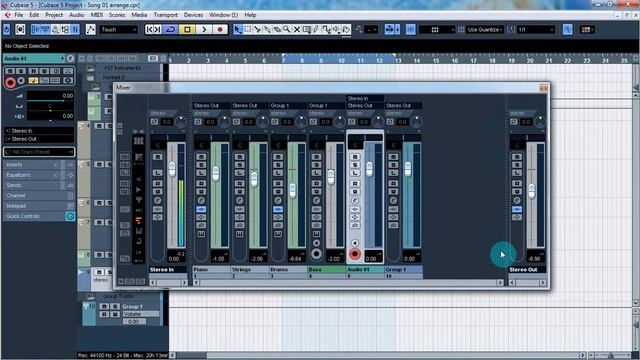This screenshot has width=640, height=360.
Task: Select the Split tool in toolbar
Action: pyautogui.click(x=258, y=29)
